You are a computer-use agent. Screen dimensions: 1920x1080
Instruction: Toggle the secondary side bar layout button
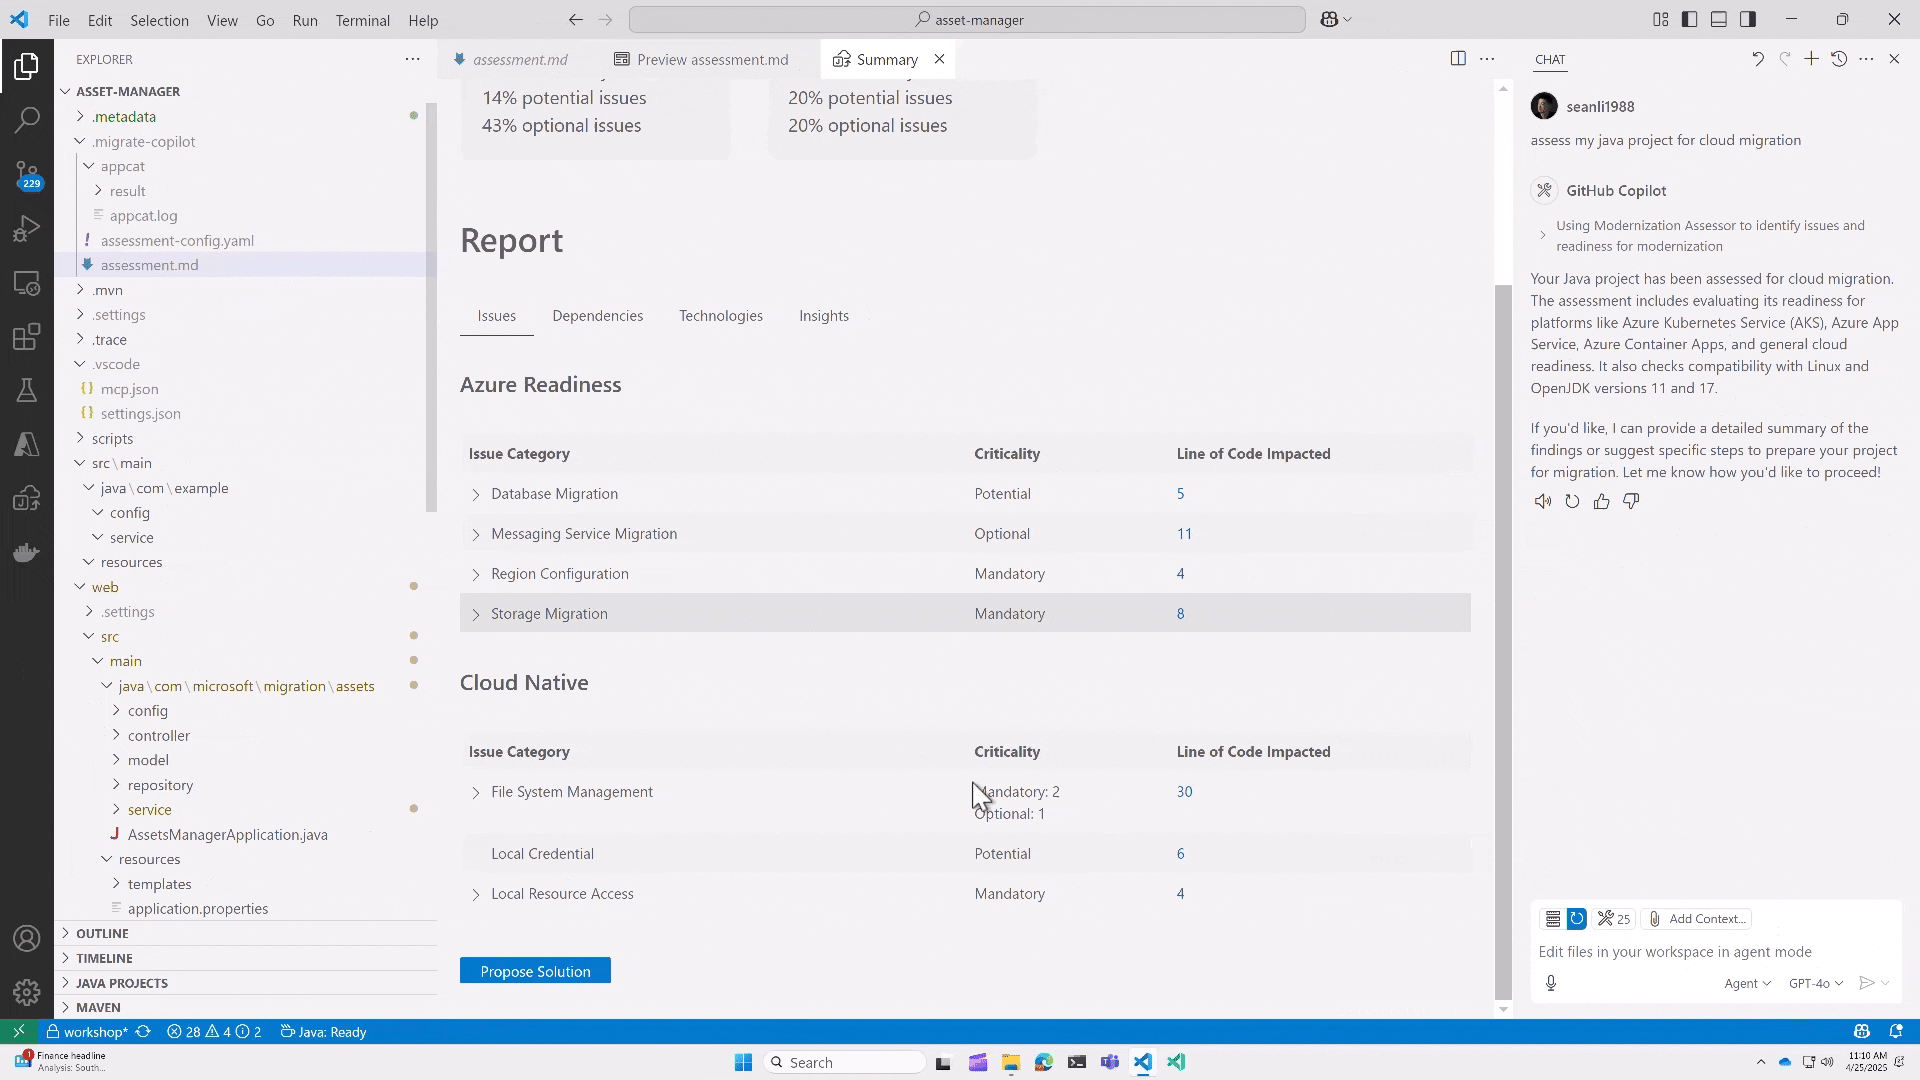click(x=1748, y=20)
